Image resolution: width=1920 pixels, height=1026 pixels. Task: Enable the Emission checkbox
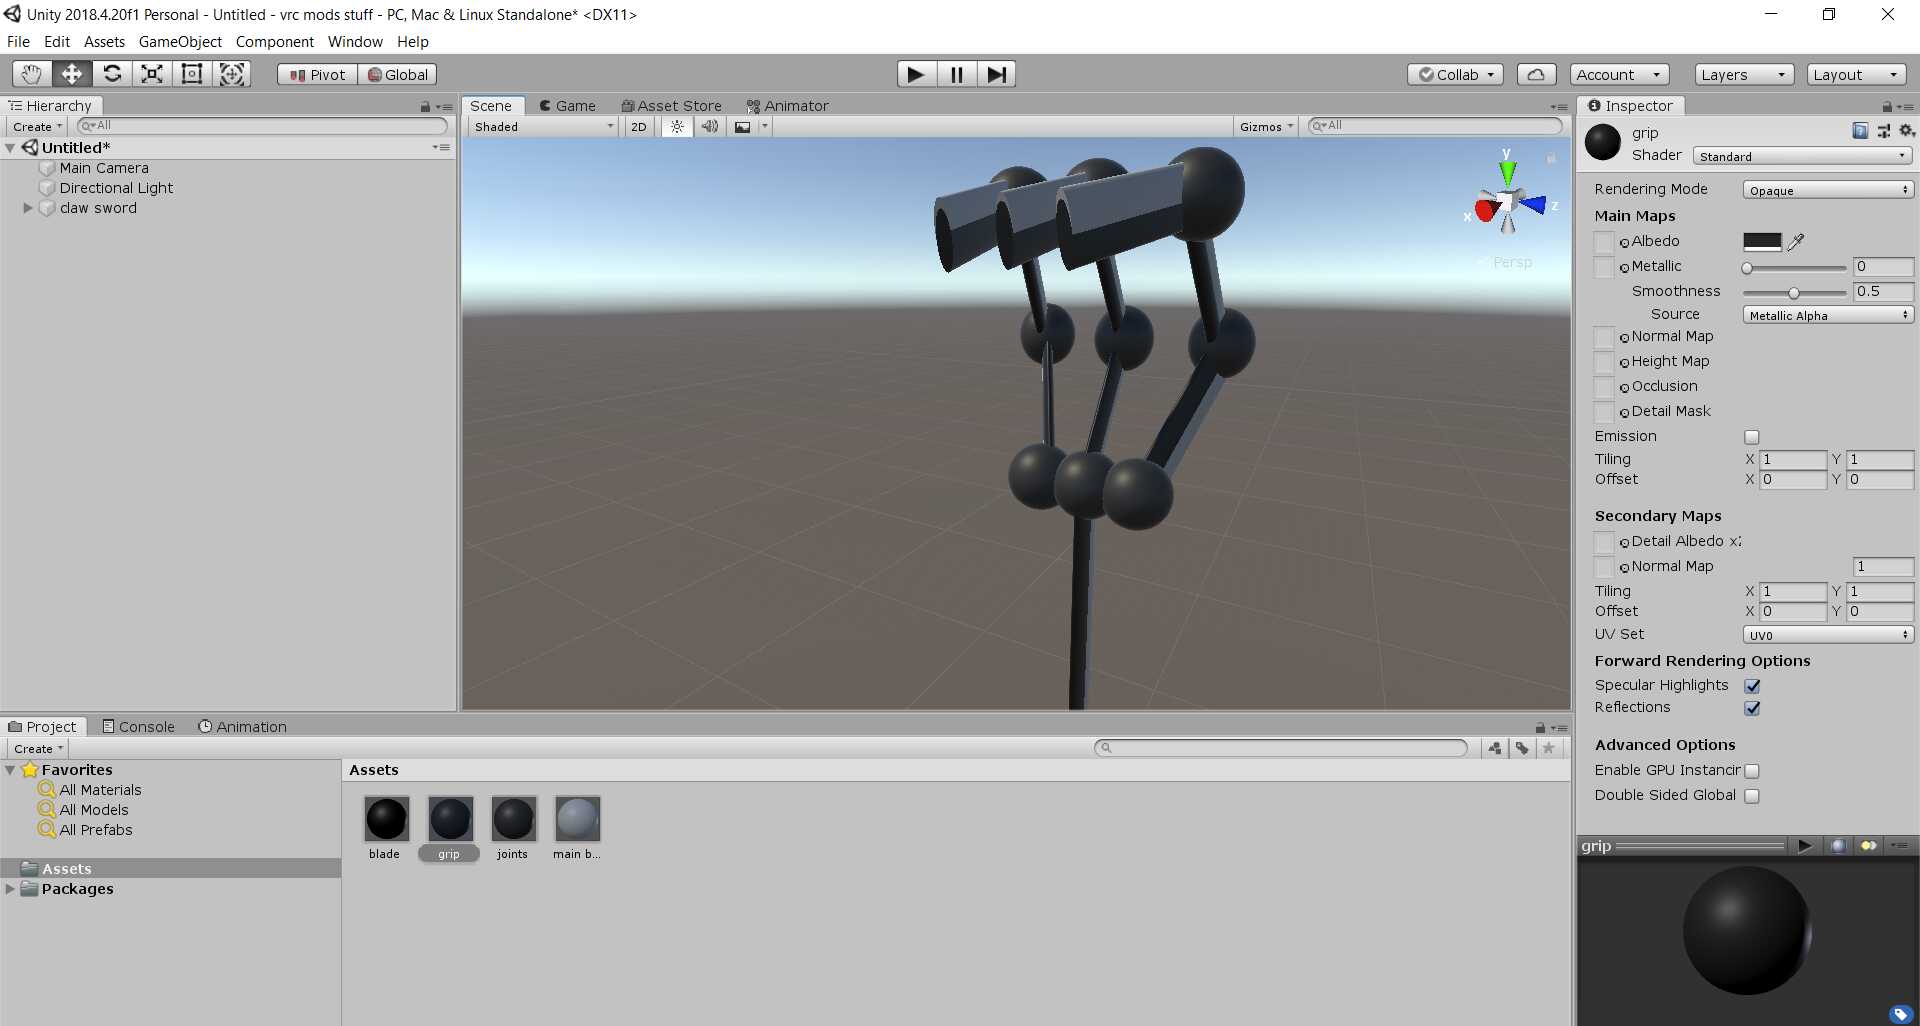pyautogui.click(x=1751, y=437)
